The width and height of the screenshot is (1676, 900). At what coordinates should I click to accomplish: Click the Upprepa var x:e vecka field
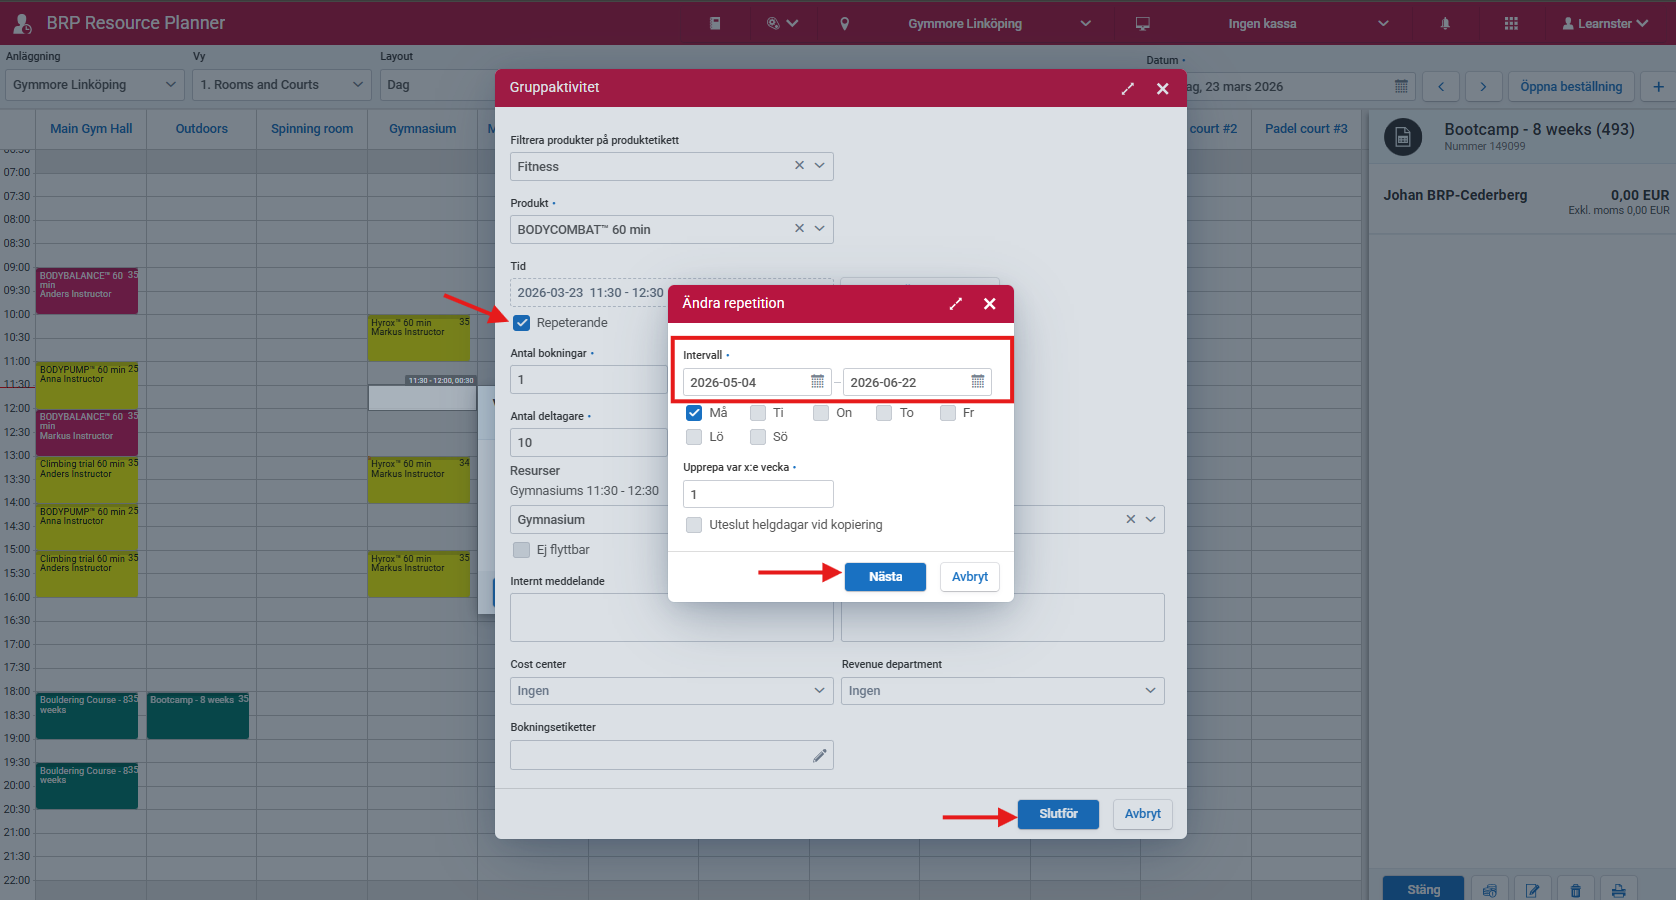758,494
